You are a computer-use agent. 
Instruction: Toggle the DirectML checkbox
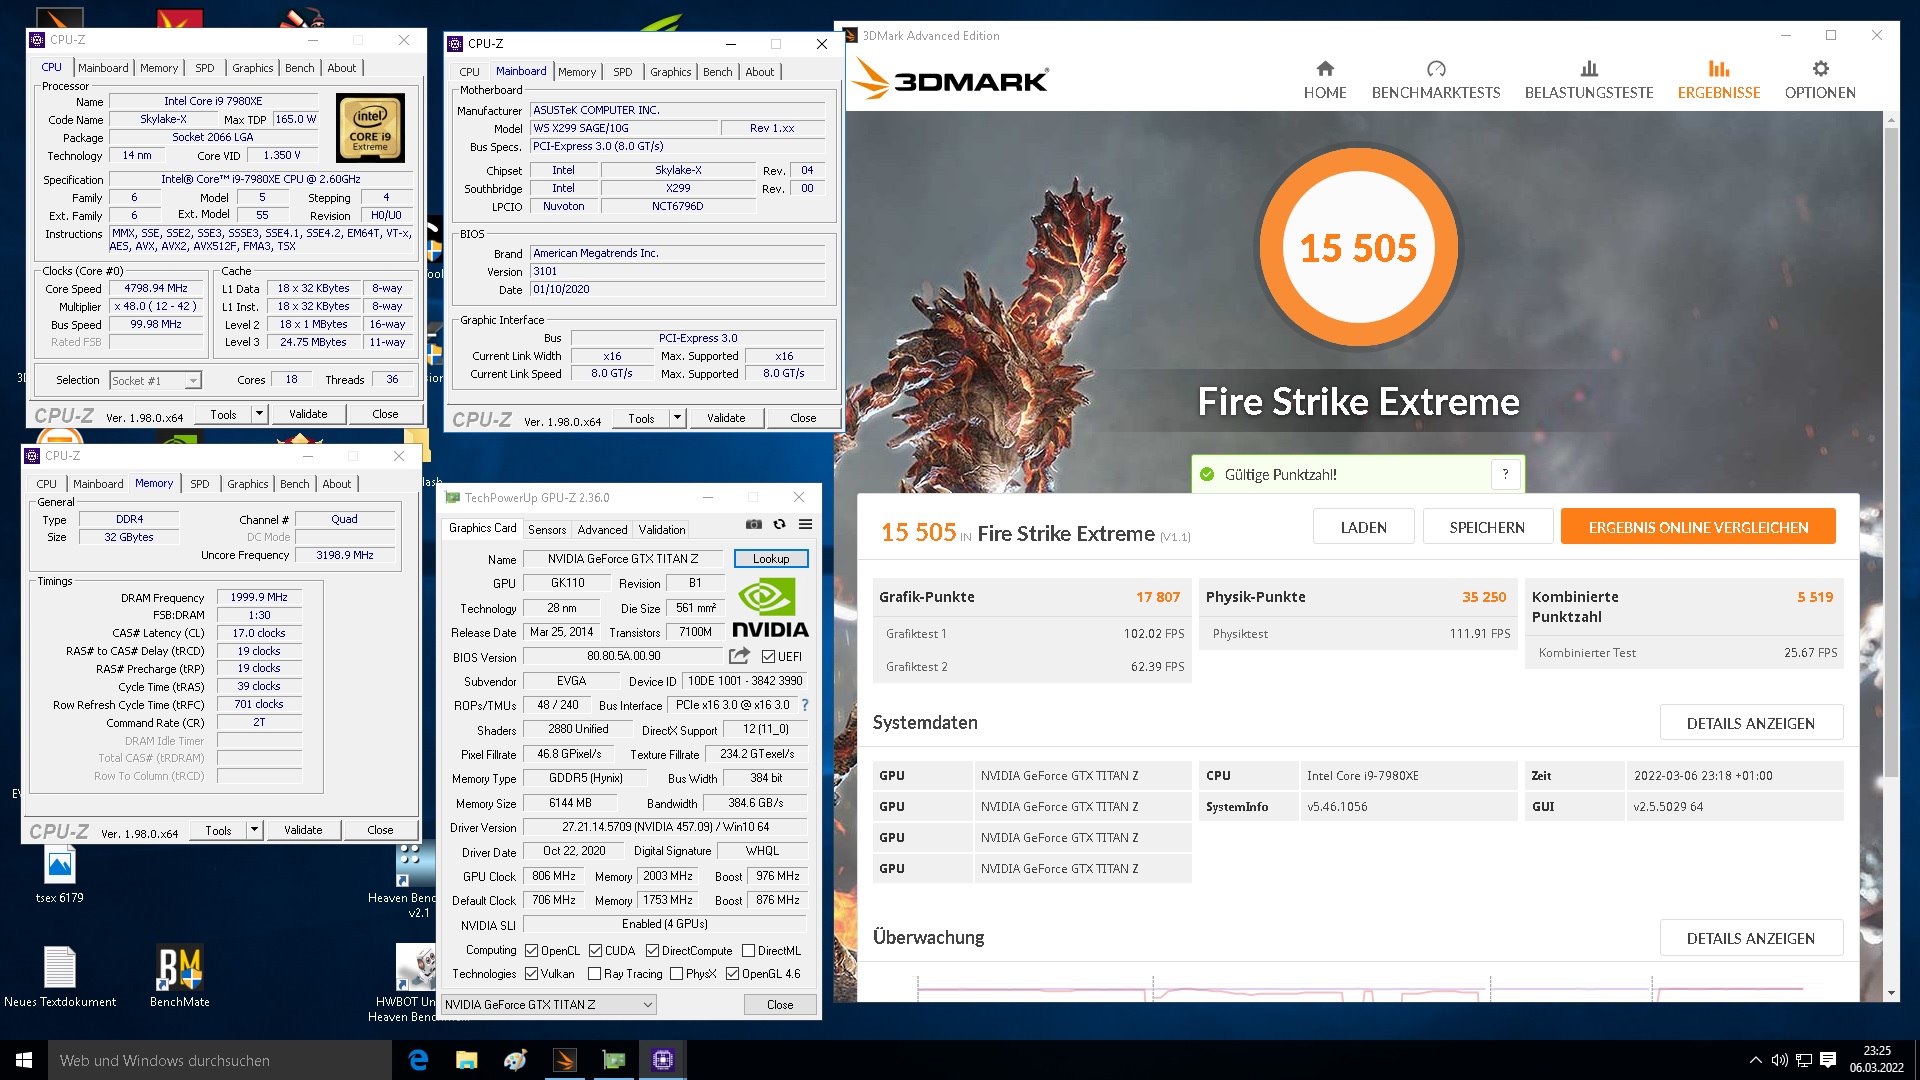[x=748, y=951]
